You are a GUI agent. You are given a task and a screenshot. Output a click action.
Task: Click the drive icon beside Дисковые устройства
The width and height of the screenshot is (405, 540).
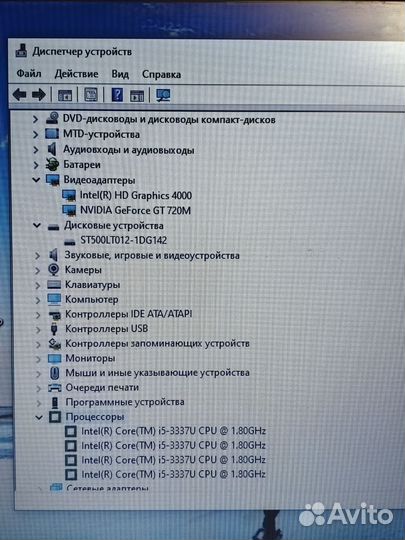pos(53,227)
